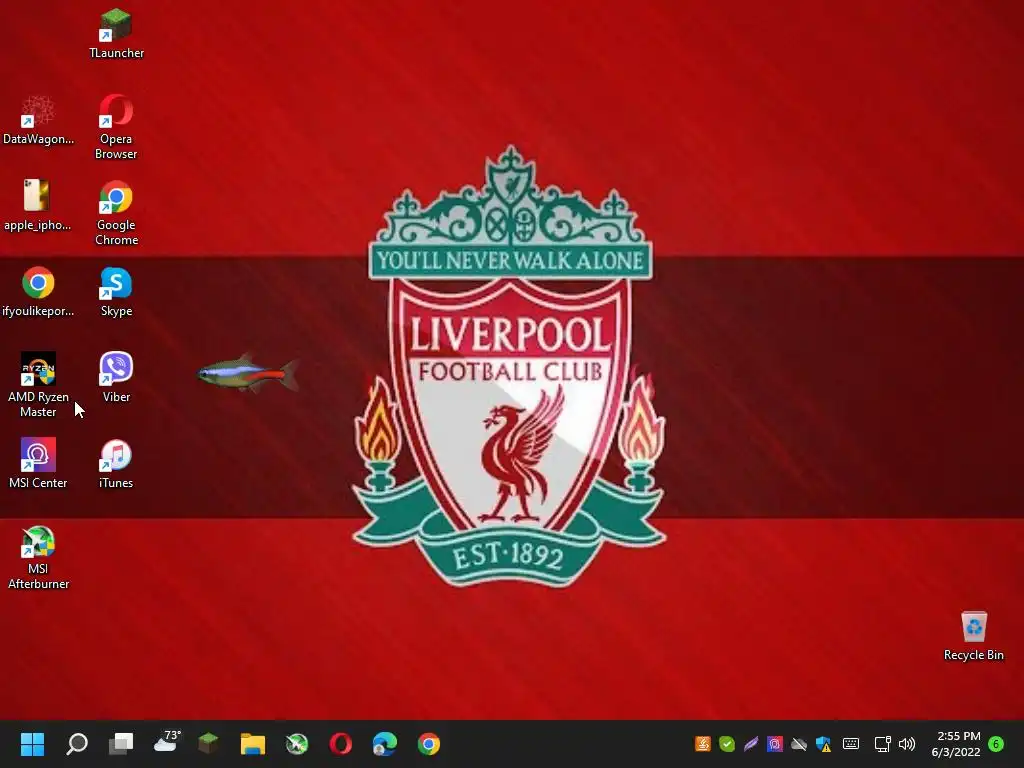The height and width of the screenshot is (768, 1024).
Task: Open taskbar Search
Action: (x=77, y=743)
